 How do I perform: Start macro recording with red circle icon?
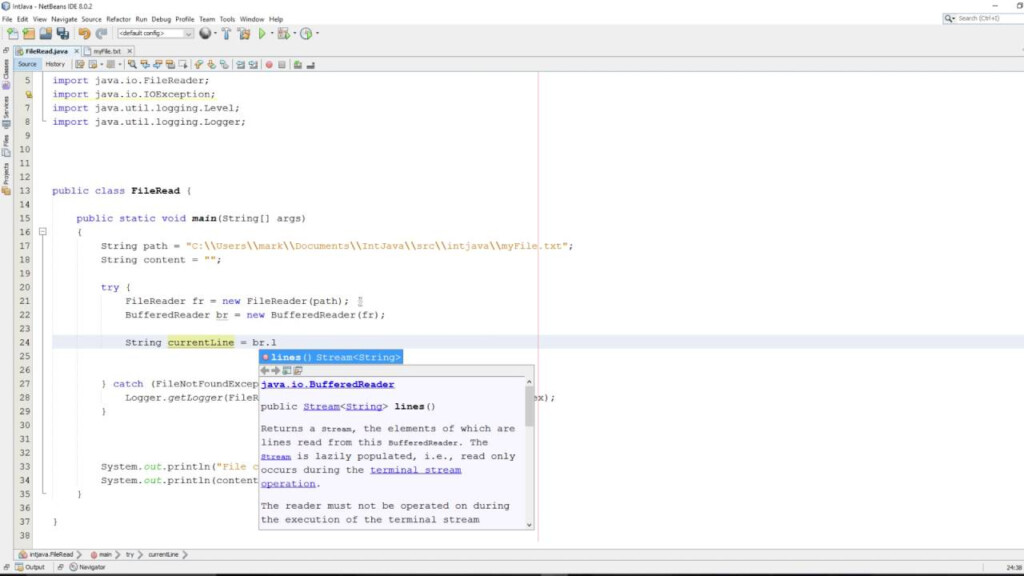pyautogui.click(x=268, y=65)
